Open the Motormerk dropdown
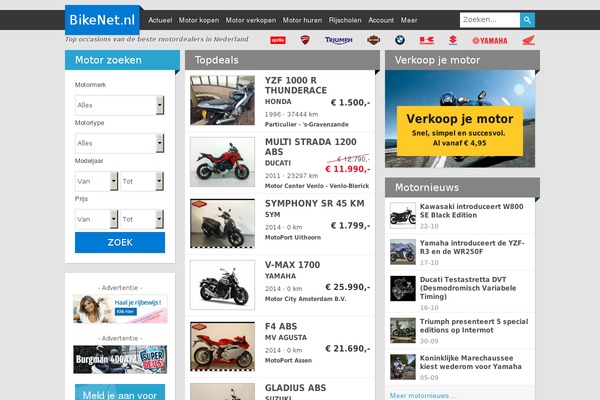The width and height of the screenshot is (600, 400). coord(120,105)
